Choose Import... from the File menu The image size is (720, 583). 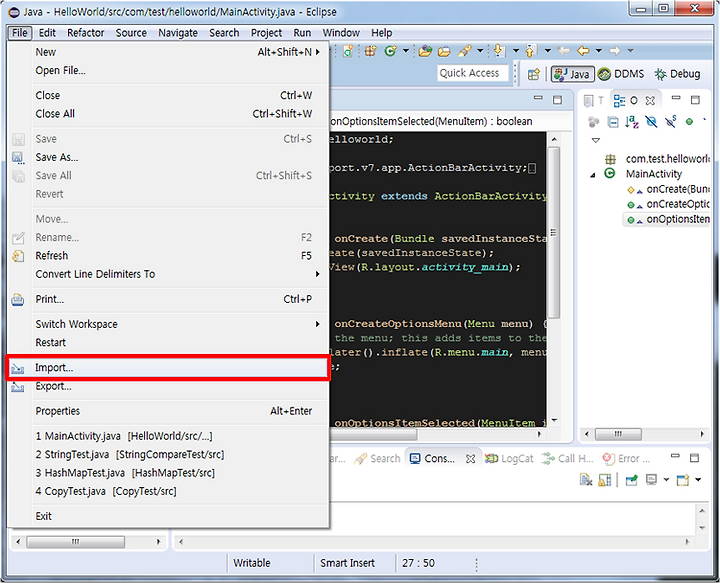(x=168, y=368)
